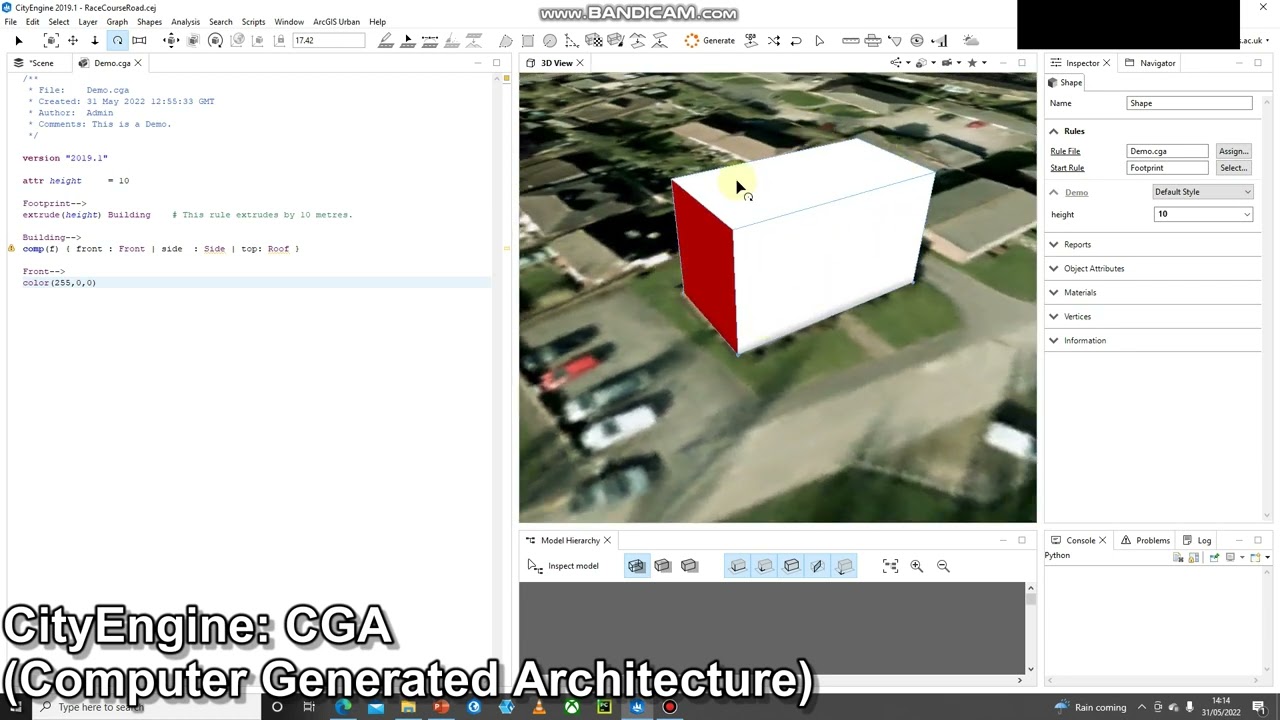Screen dimensions: 1280x720
Task: Zoom in the Model Hierarchy view
Action: click(916, 566)
